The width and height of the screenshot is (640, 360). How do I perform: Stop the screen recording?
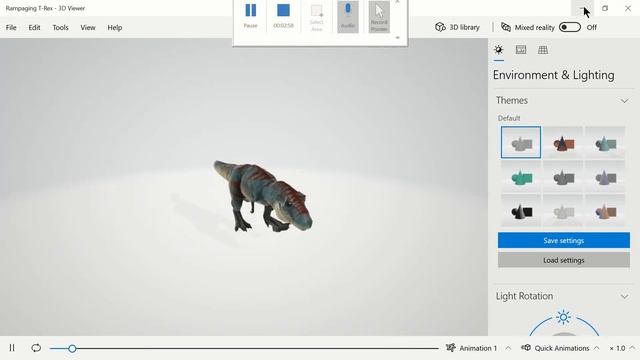[283, 15]
